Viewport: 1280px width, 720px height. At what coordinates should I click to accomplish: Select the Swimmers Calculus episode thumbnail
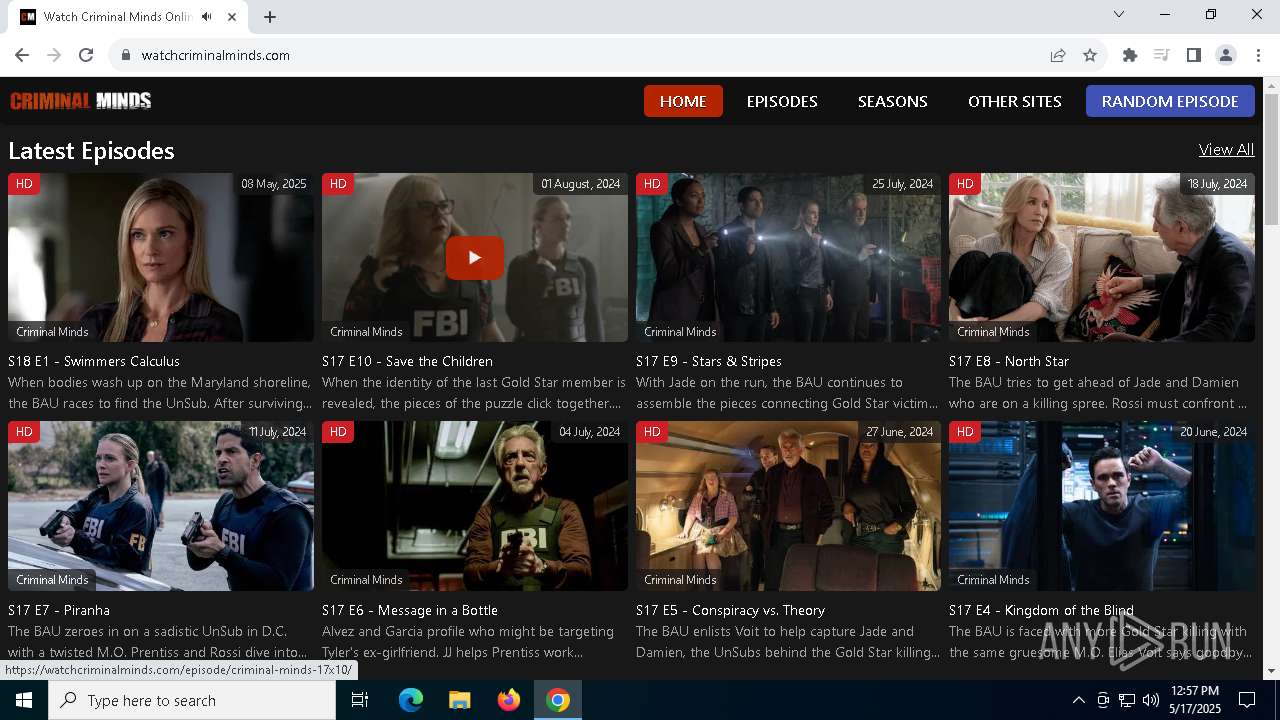[x=161, y=258]
